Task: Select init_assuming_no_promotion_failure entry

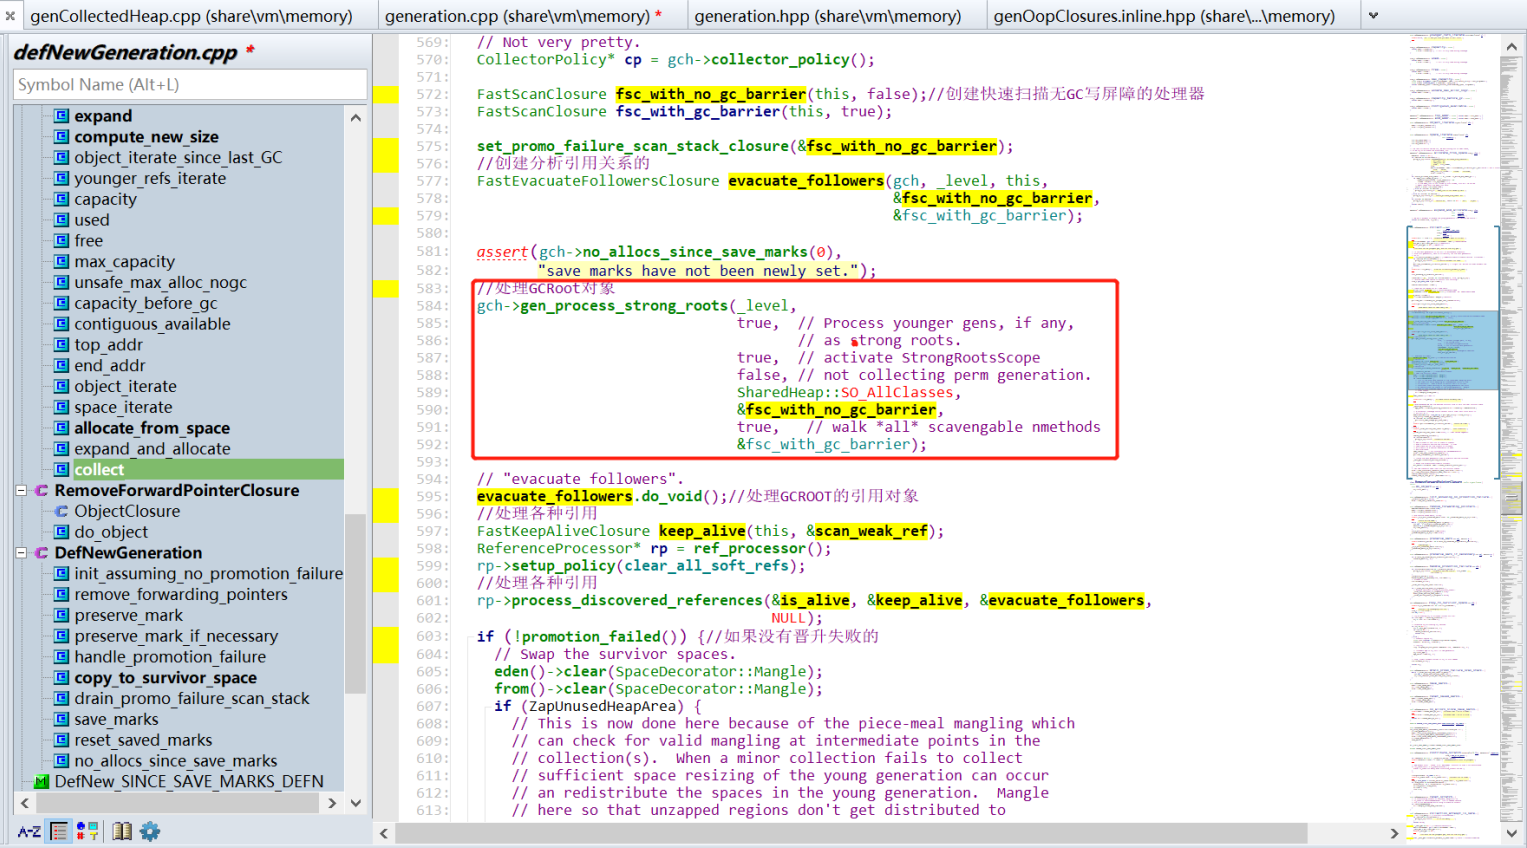Action: pyautogui.click(x=208, y=574)
